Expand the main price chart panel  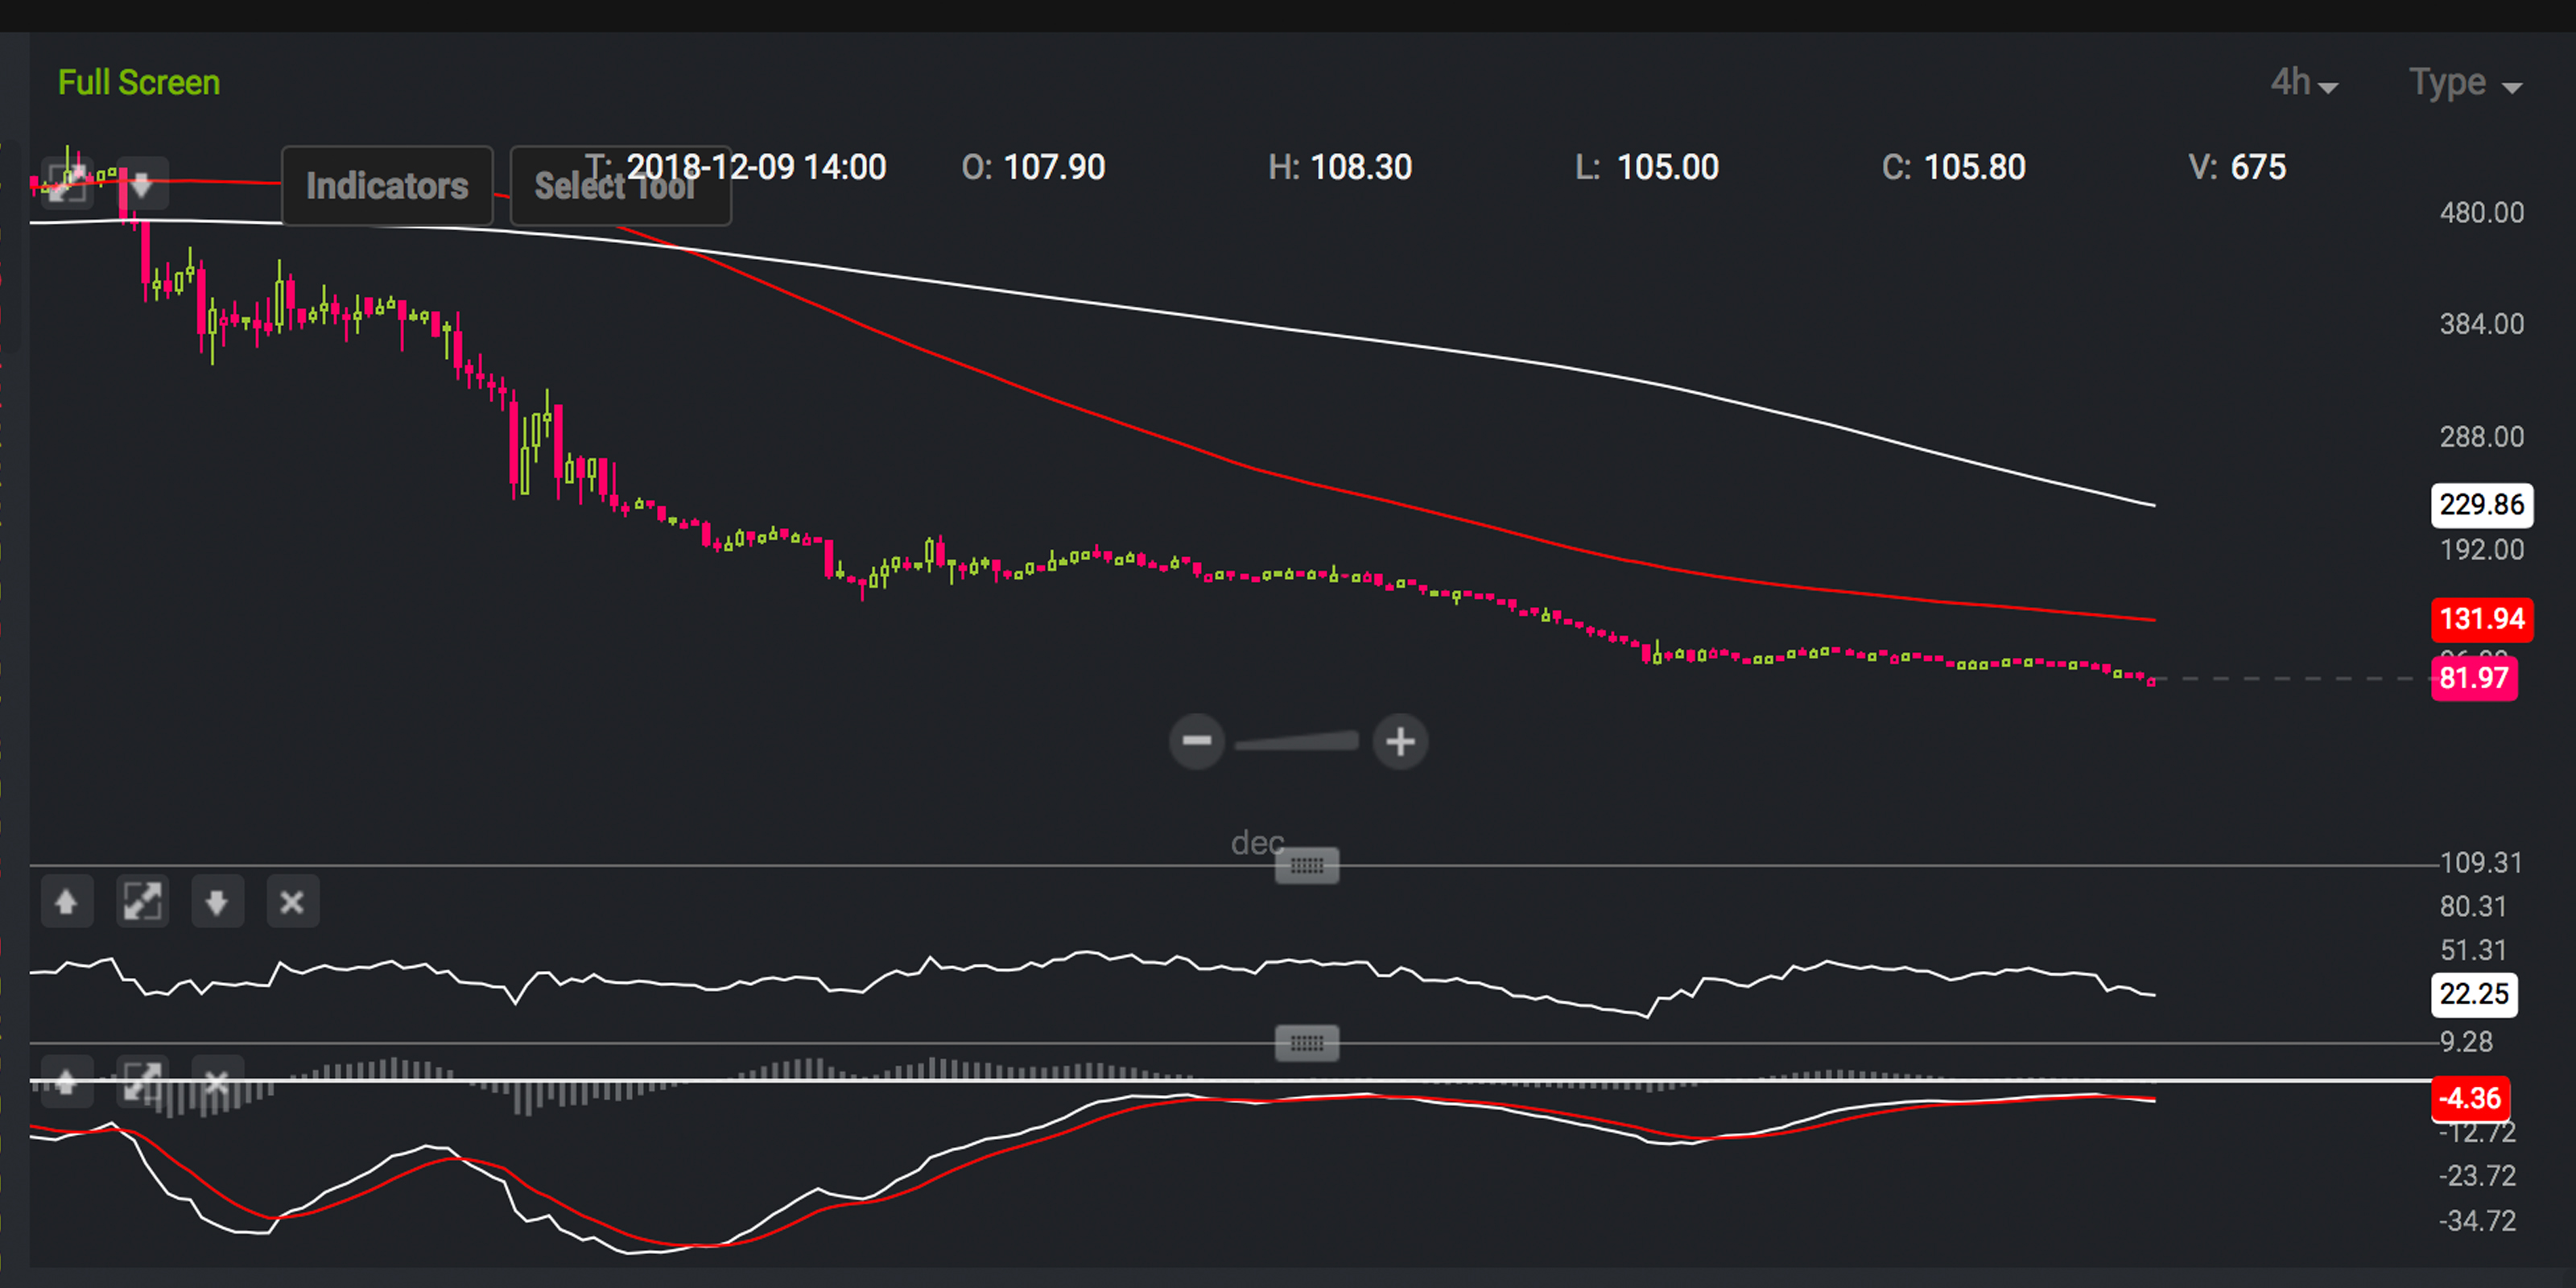[67, 183]
